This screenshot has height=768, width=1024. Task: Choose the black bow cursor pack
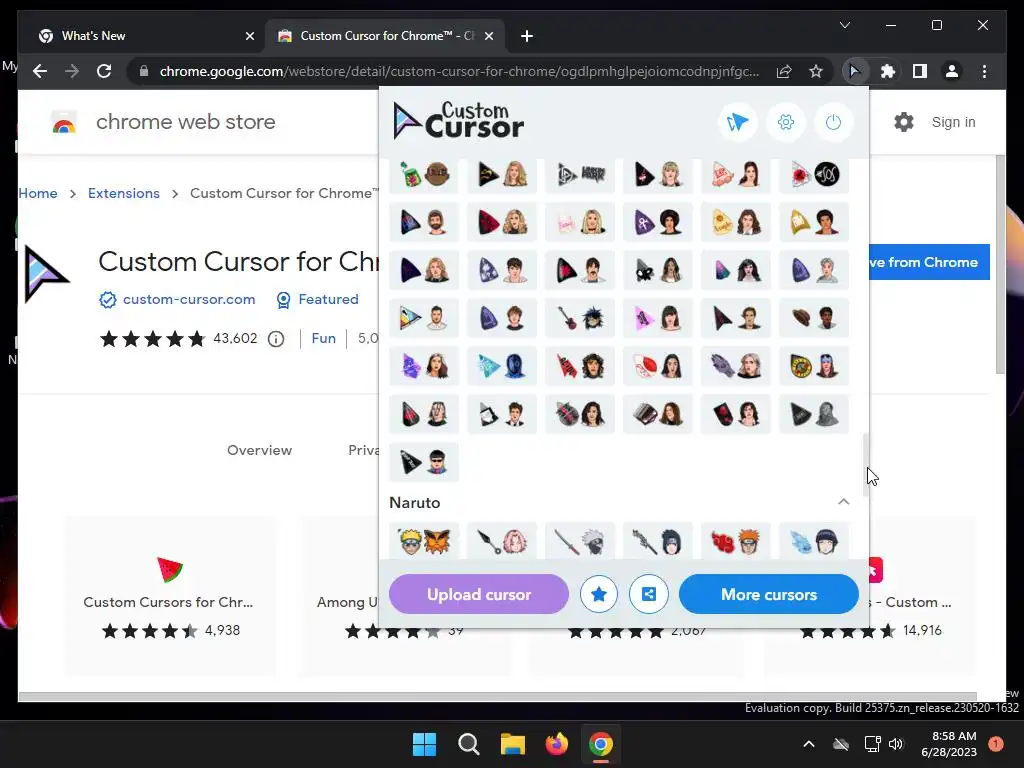tap(658, 270)
